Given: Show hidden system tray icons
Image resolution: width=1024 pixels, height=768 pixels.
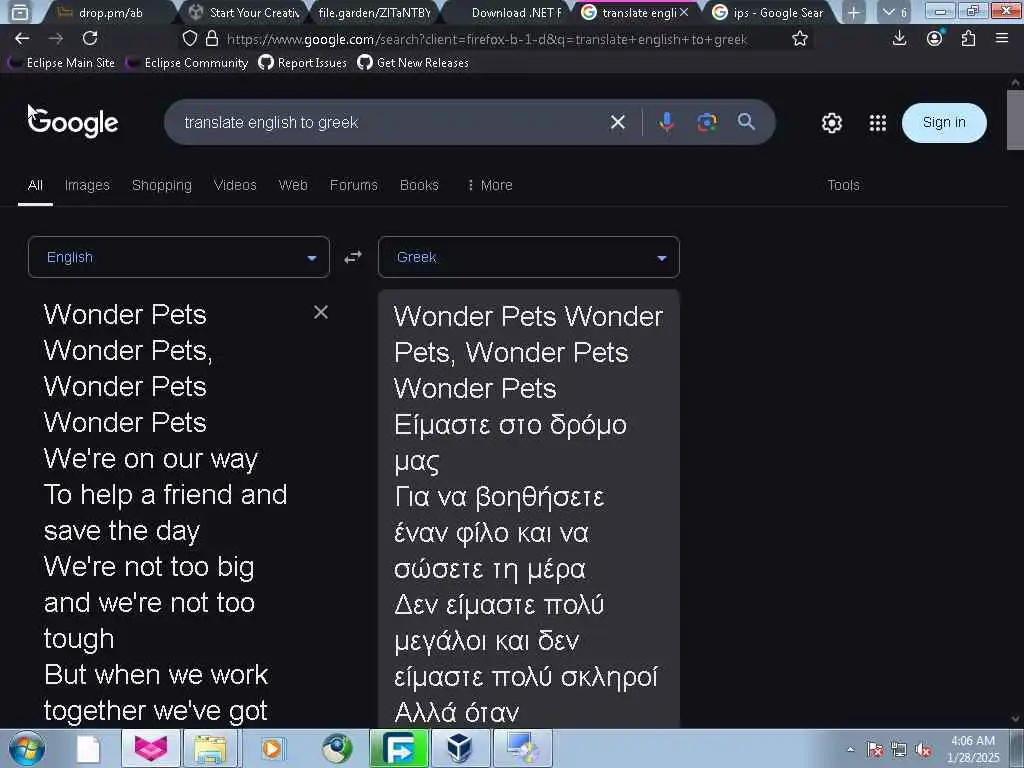Looking at the screenshot, I should 850,750.
